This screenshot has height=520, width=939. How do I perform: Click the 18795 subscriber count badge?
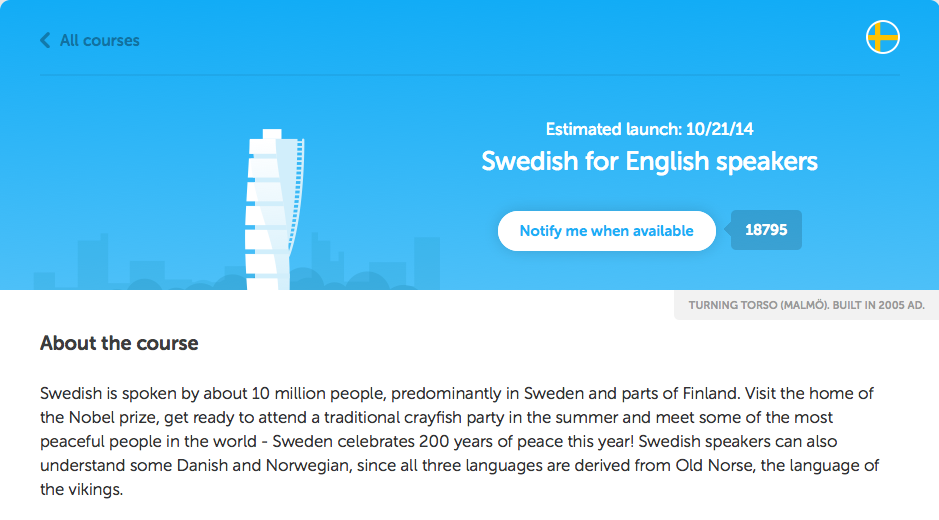pos(766,230)
